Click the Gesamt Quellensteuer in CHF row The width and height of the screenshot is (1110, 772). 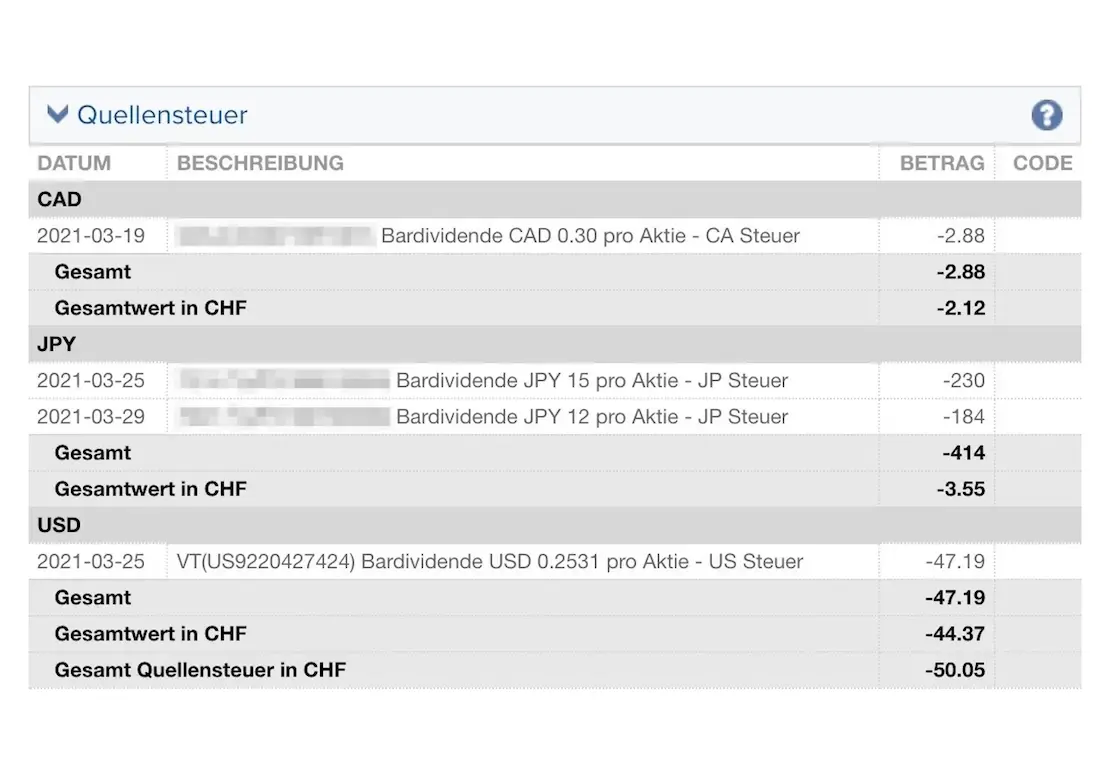tap(200, 670)
